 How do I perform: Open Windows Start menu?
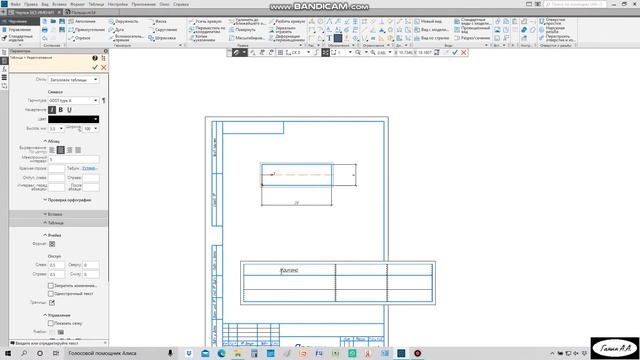point(8,353)
